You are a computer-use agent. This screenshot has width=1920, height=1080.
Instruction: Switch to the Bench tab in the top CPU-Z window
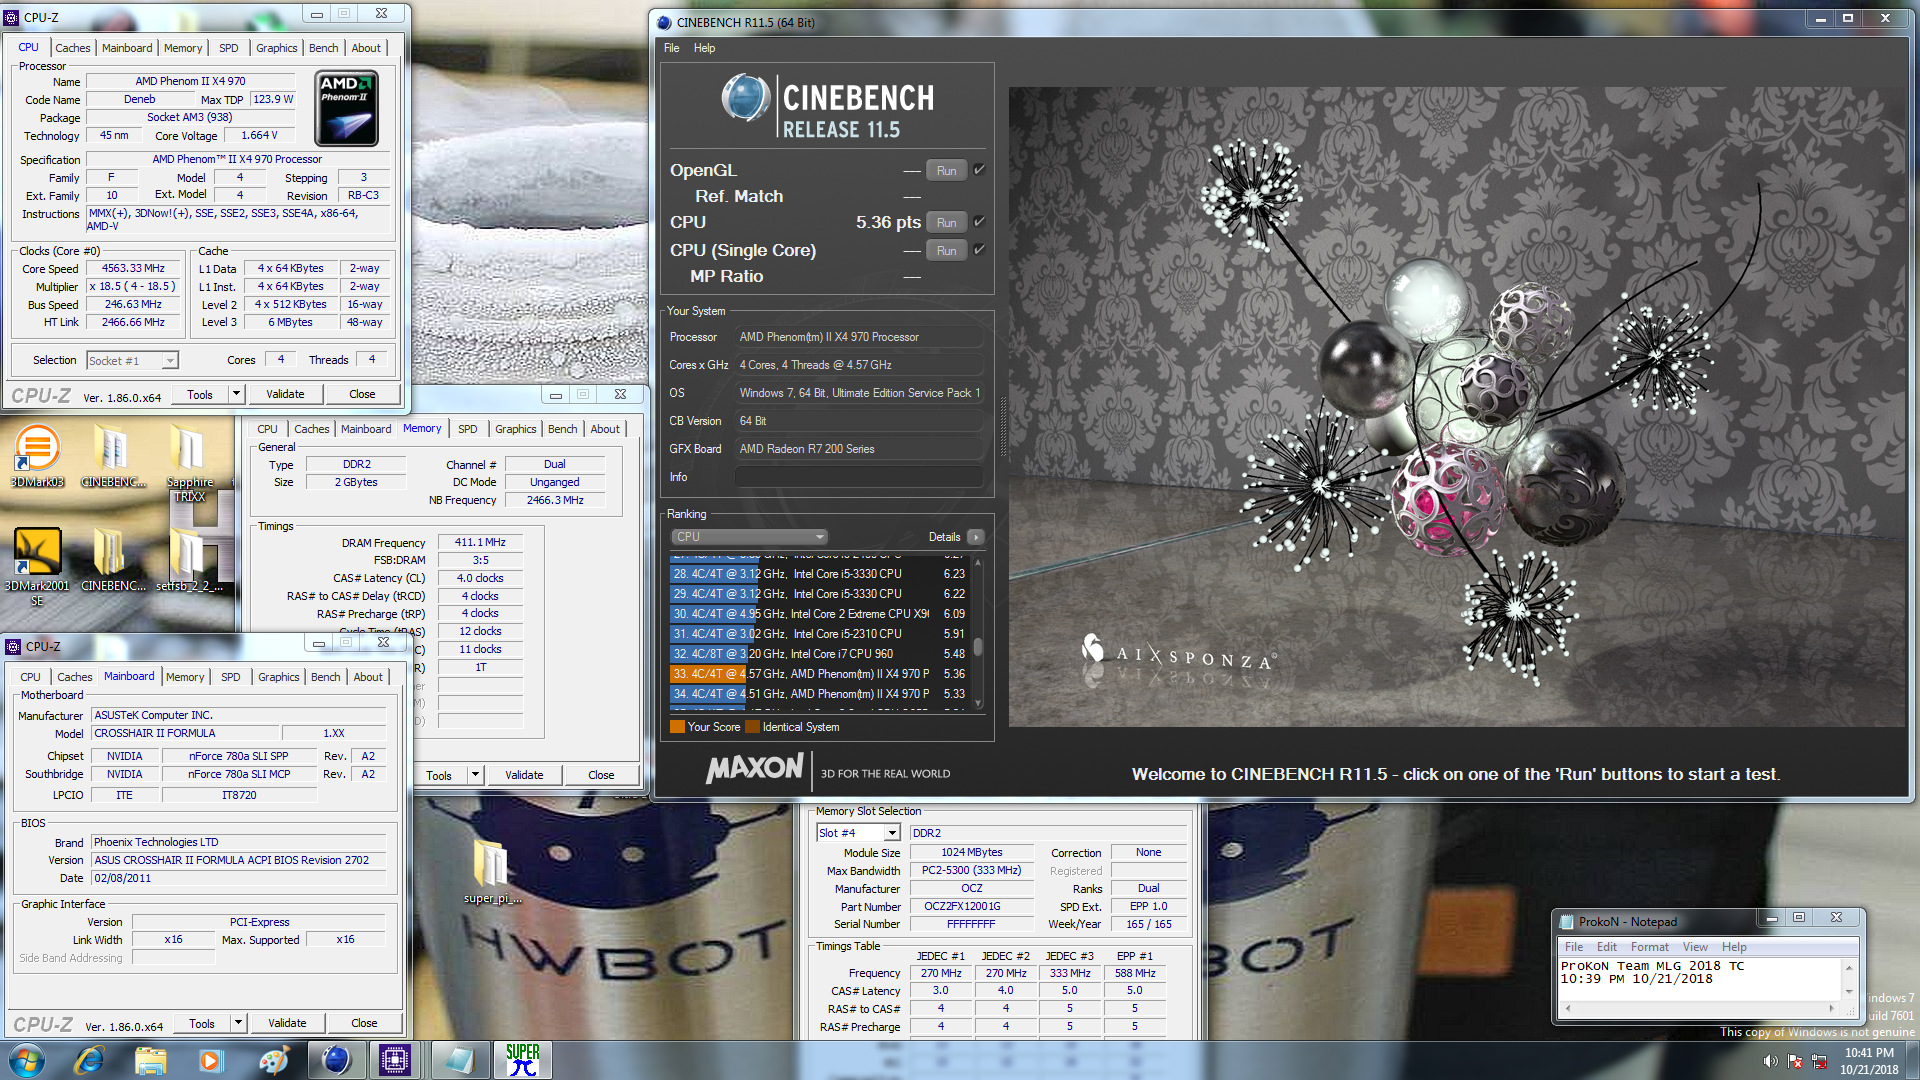pos(323,48)
